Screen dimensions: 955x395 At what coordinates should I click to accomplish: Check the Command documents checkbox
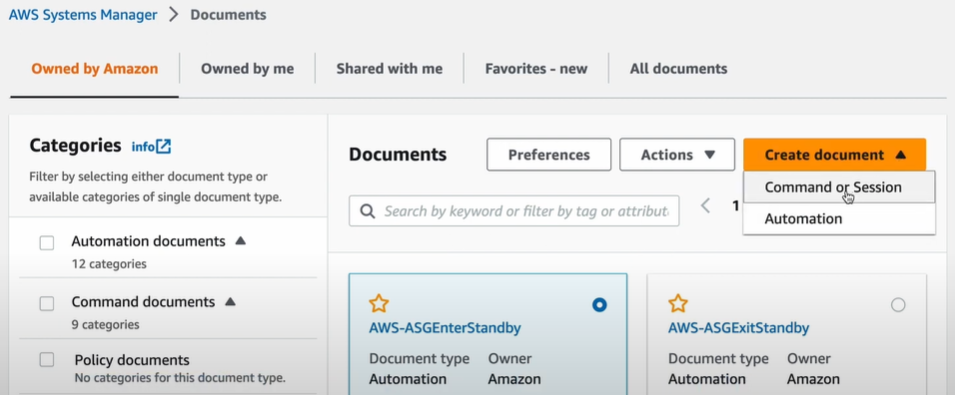click(47, 303)
